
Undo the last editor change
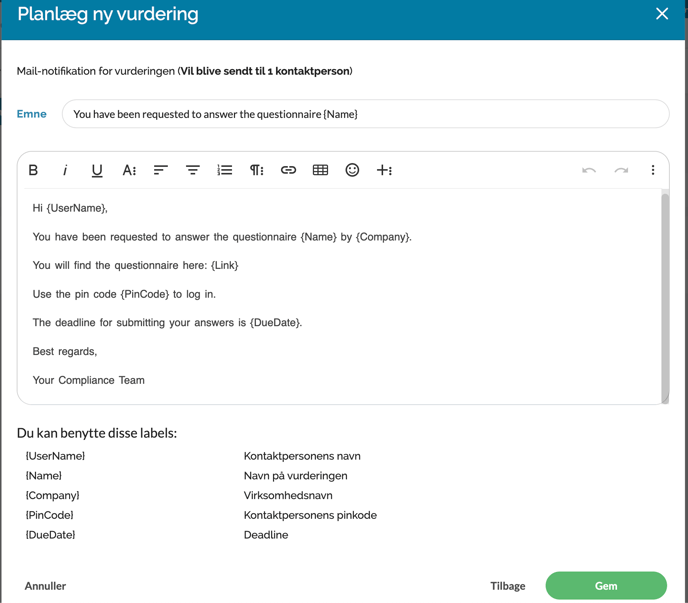click(589, 170)
